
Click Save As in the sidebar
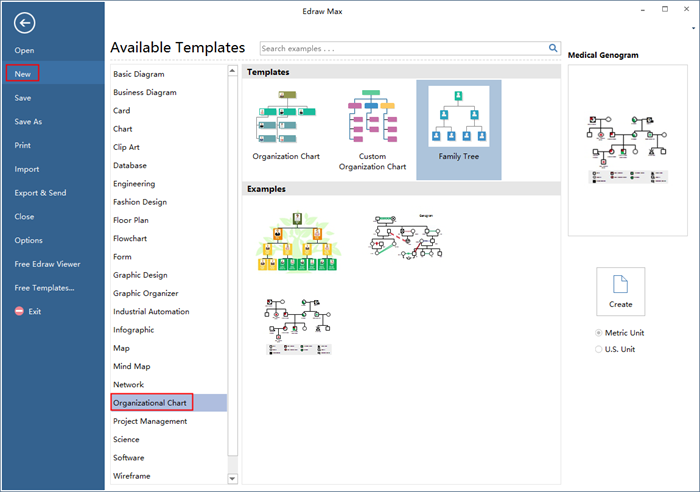[x=28, y=121]
